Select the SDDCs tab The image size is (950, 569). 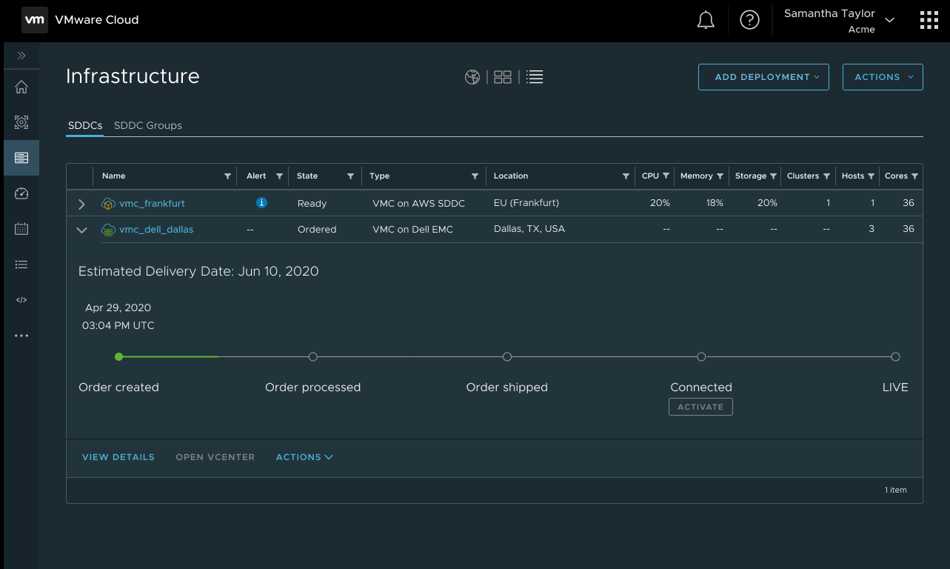85,125
